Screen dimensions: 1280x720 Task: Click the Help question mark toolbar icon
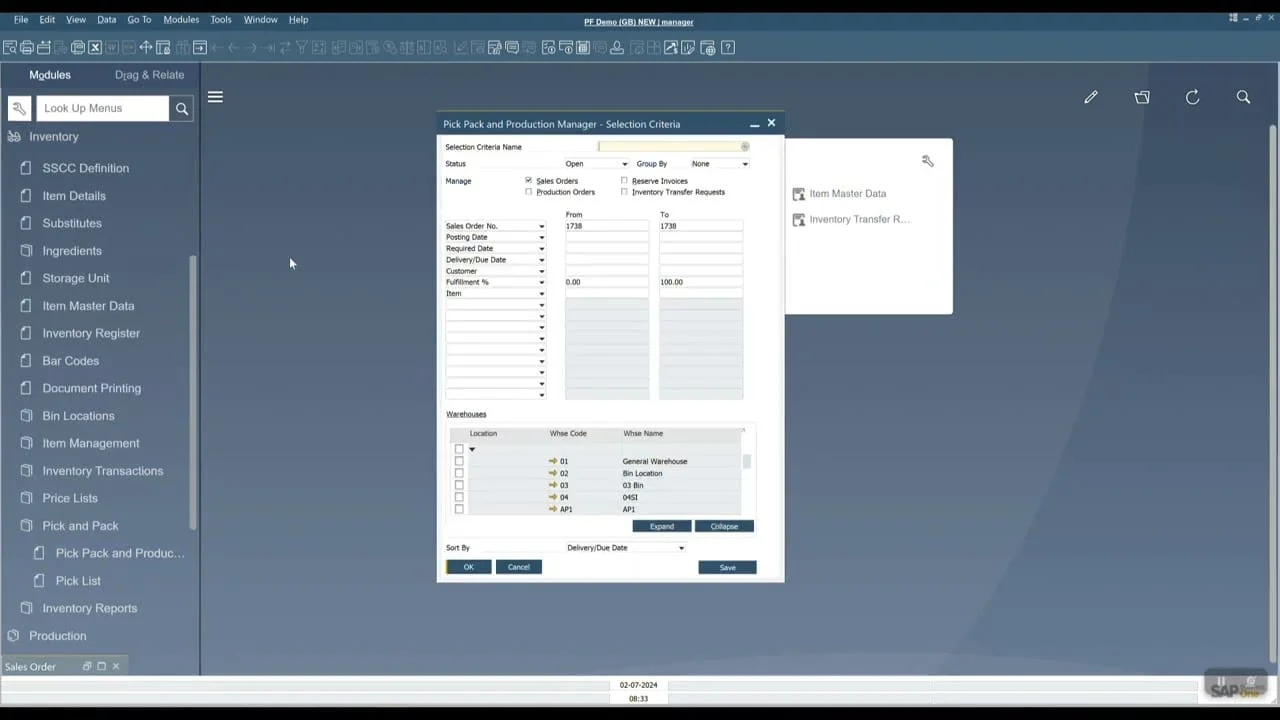[728, 47]
